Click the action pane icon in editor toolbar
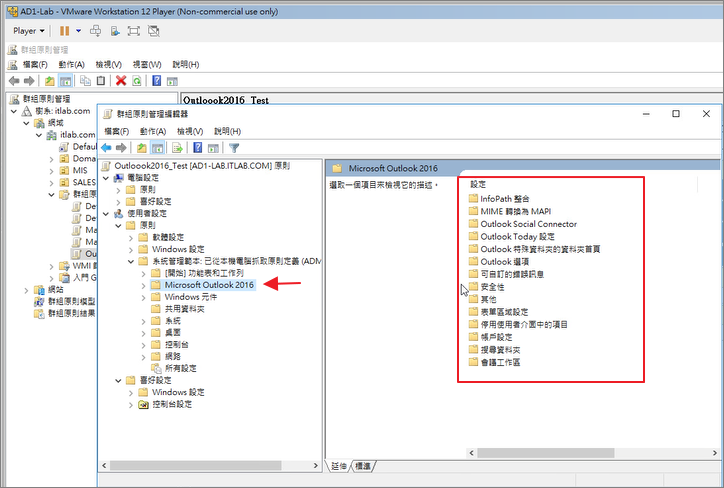This screenshot has height=488, width=724. point(213,148)
